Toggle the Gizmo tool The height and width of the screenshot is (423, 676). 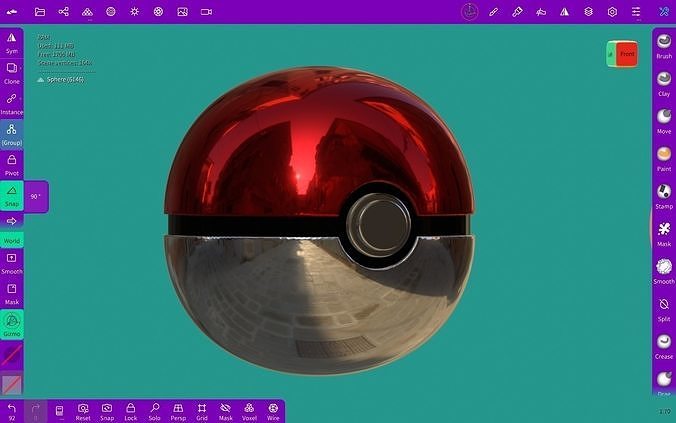(x=12, y=325)
